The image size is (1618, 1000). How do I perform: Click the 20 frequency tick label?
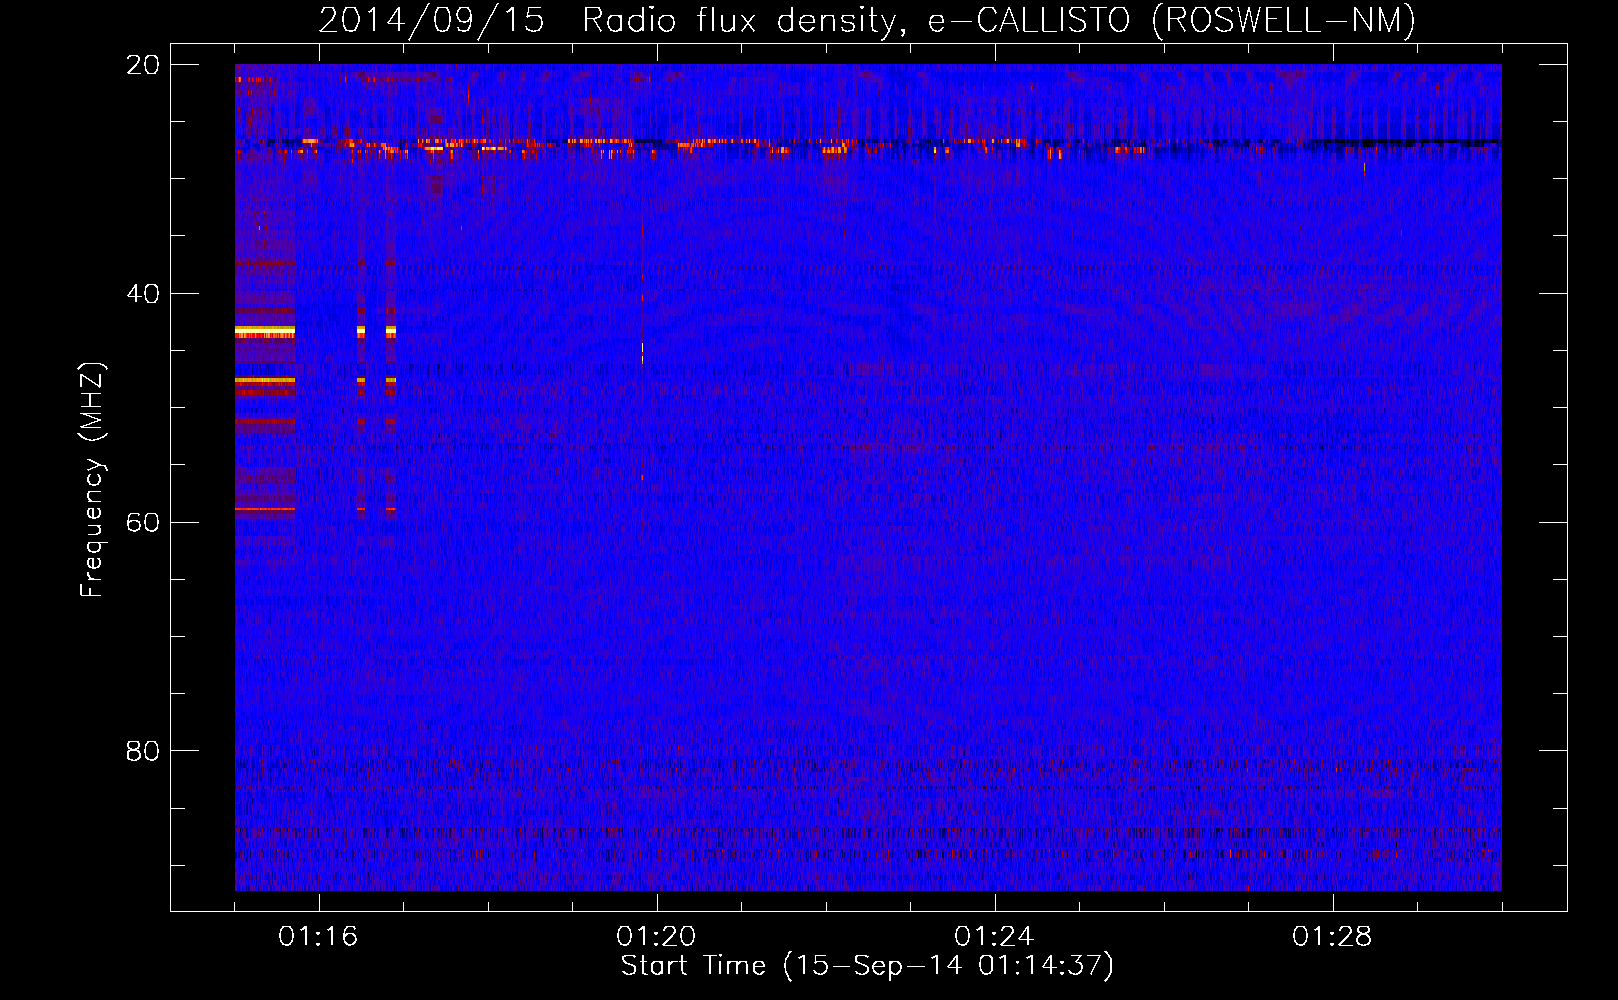[x=143, y=65]
